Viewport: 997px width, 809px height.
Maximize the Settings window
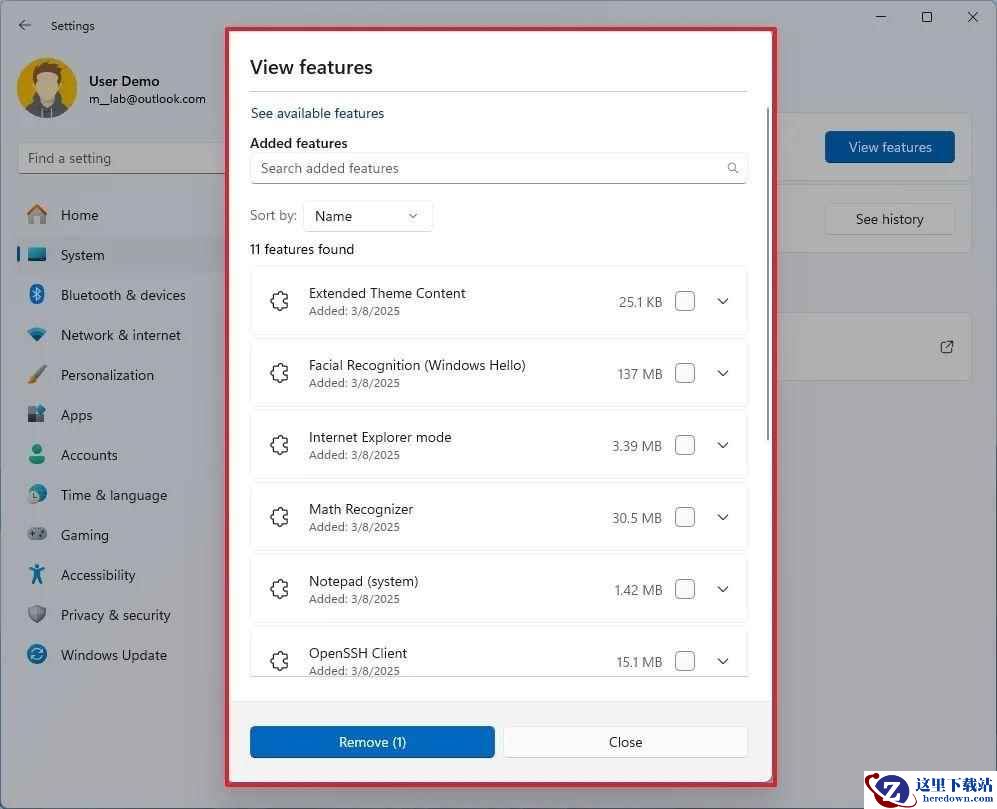[927, 17]
